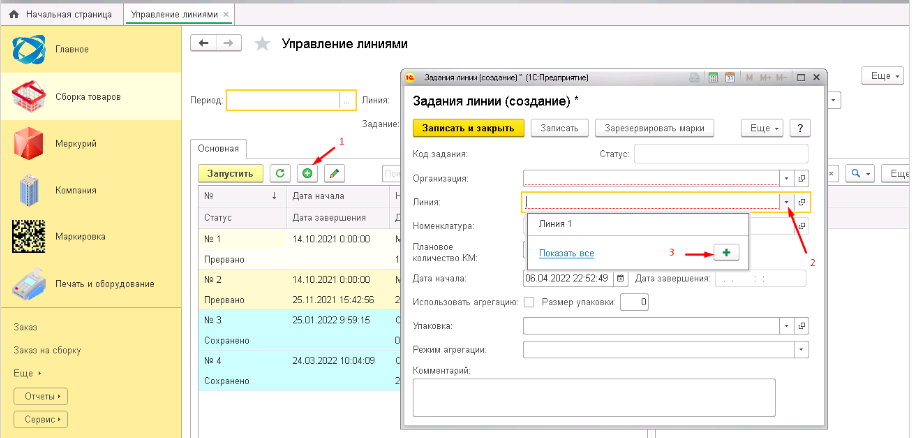Click Зарезервировать марки
Viewport: 912px width, 438px height.
654,128
